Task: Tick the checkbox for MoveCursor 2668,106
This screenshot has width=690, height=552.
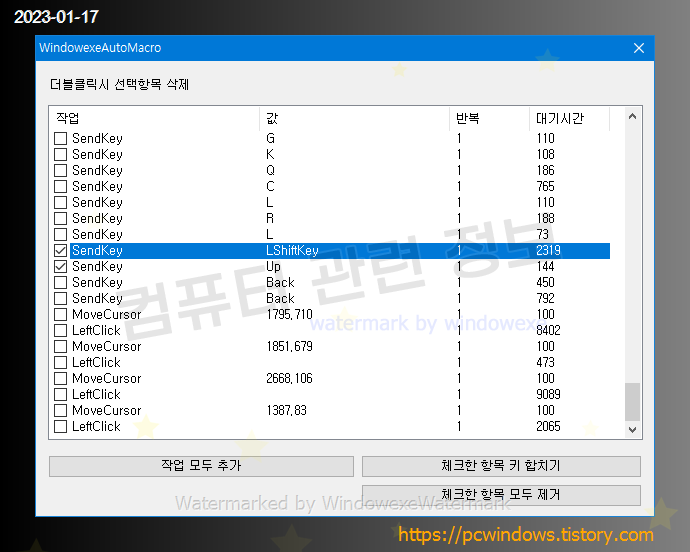Action: point(60,379)
